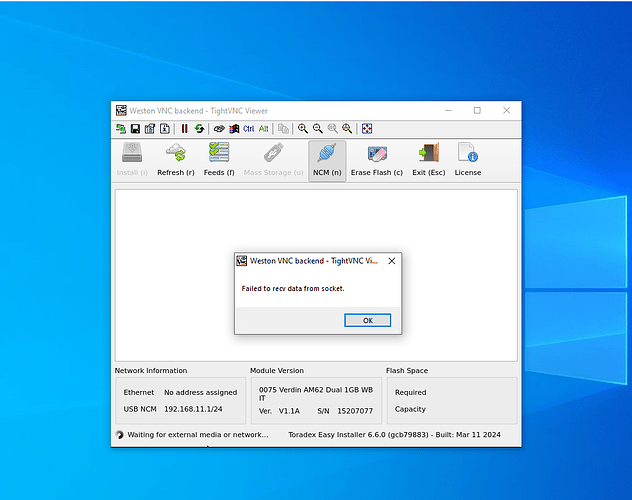Click the Transfer files toolbar icon
Viewport: 632px width, 500px height.
coord(283,129)
